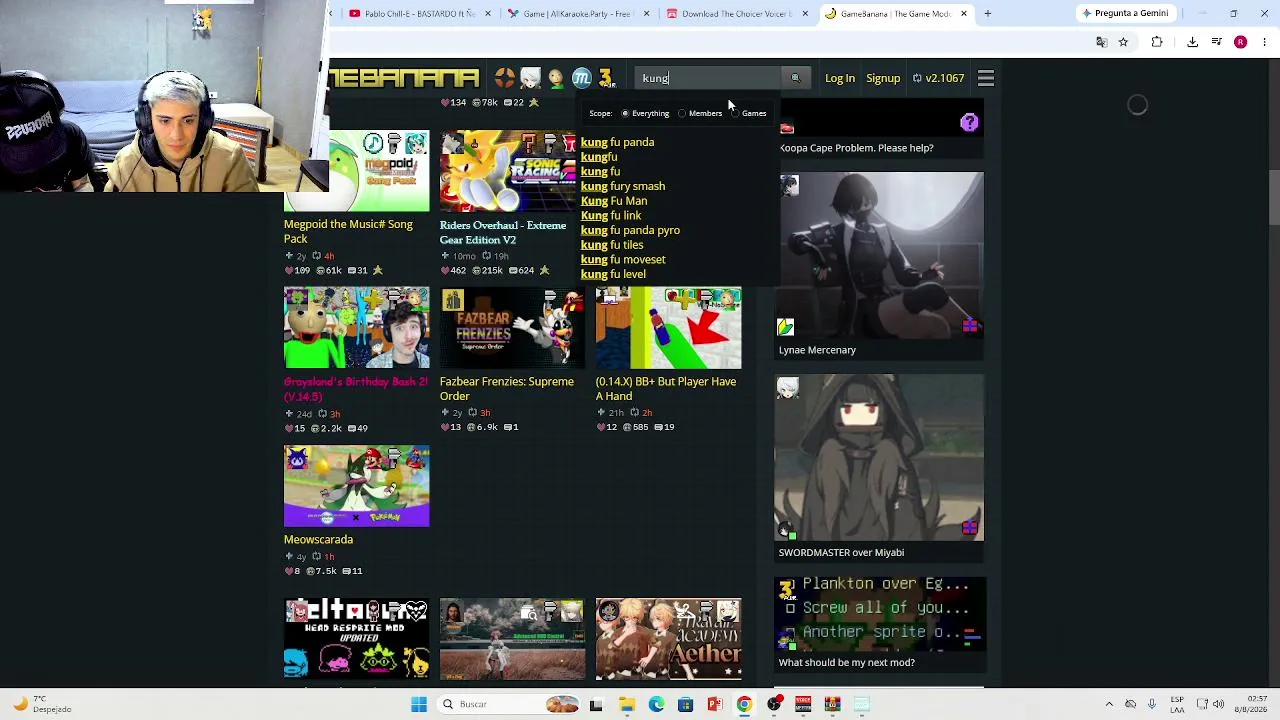Select the Games scope radio button

coord(735,113)
